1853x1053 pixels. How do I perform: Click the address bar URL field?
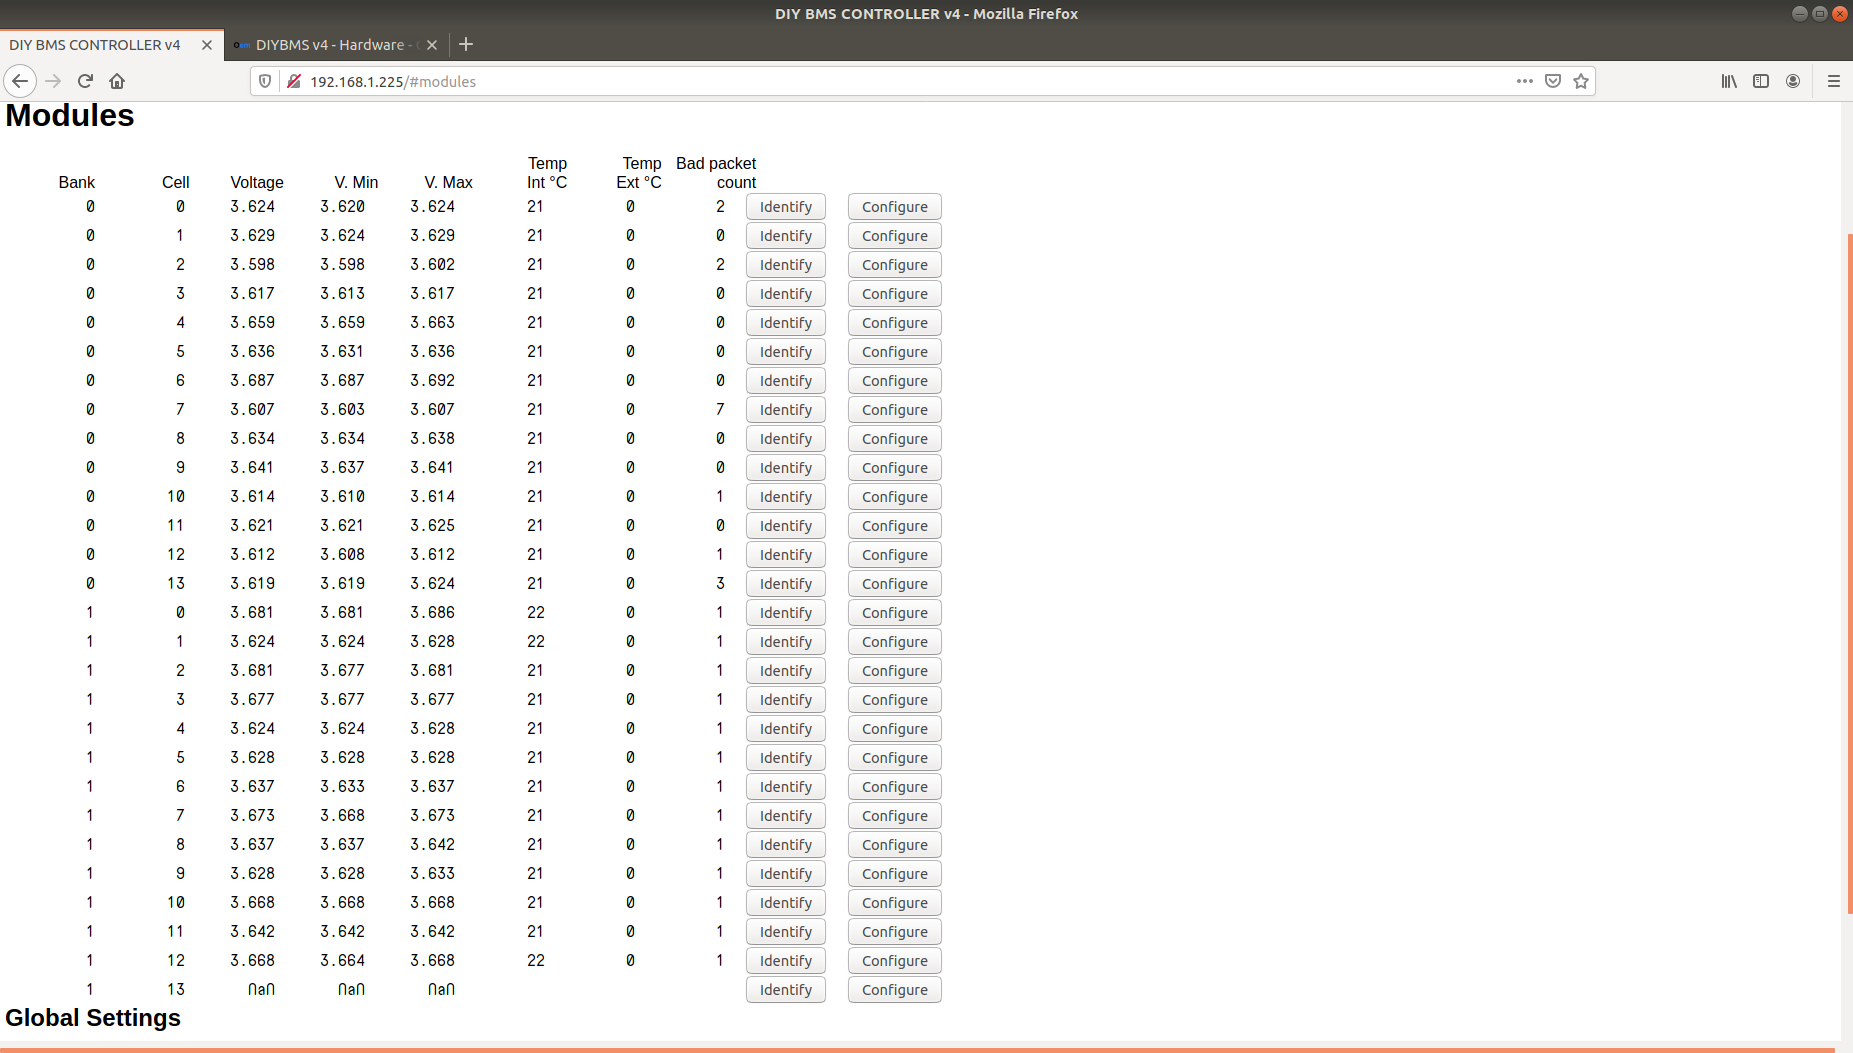click(900, 81)
